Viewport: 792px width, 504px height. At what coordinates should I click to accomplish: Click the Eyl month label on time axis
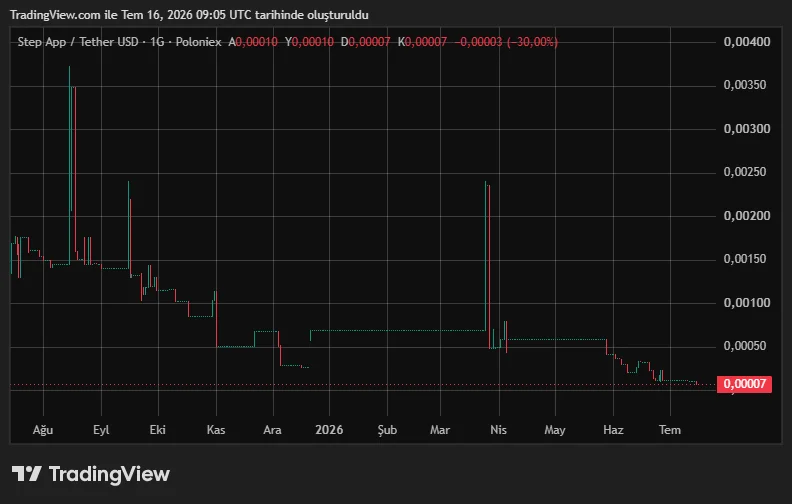(101, 430)
